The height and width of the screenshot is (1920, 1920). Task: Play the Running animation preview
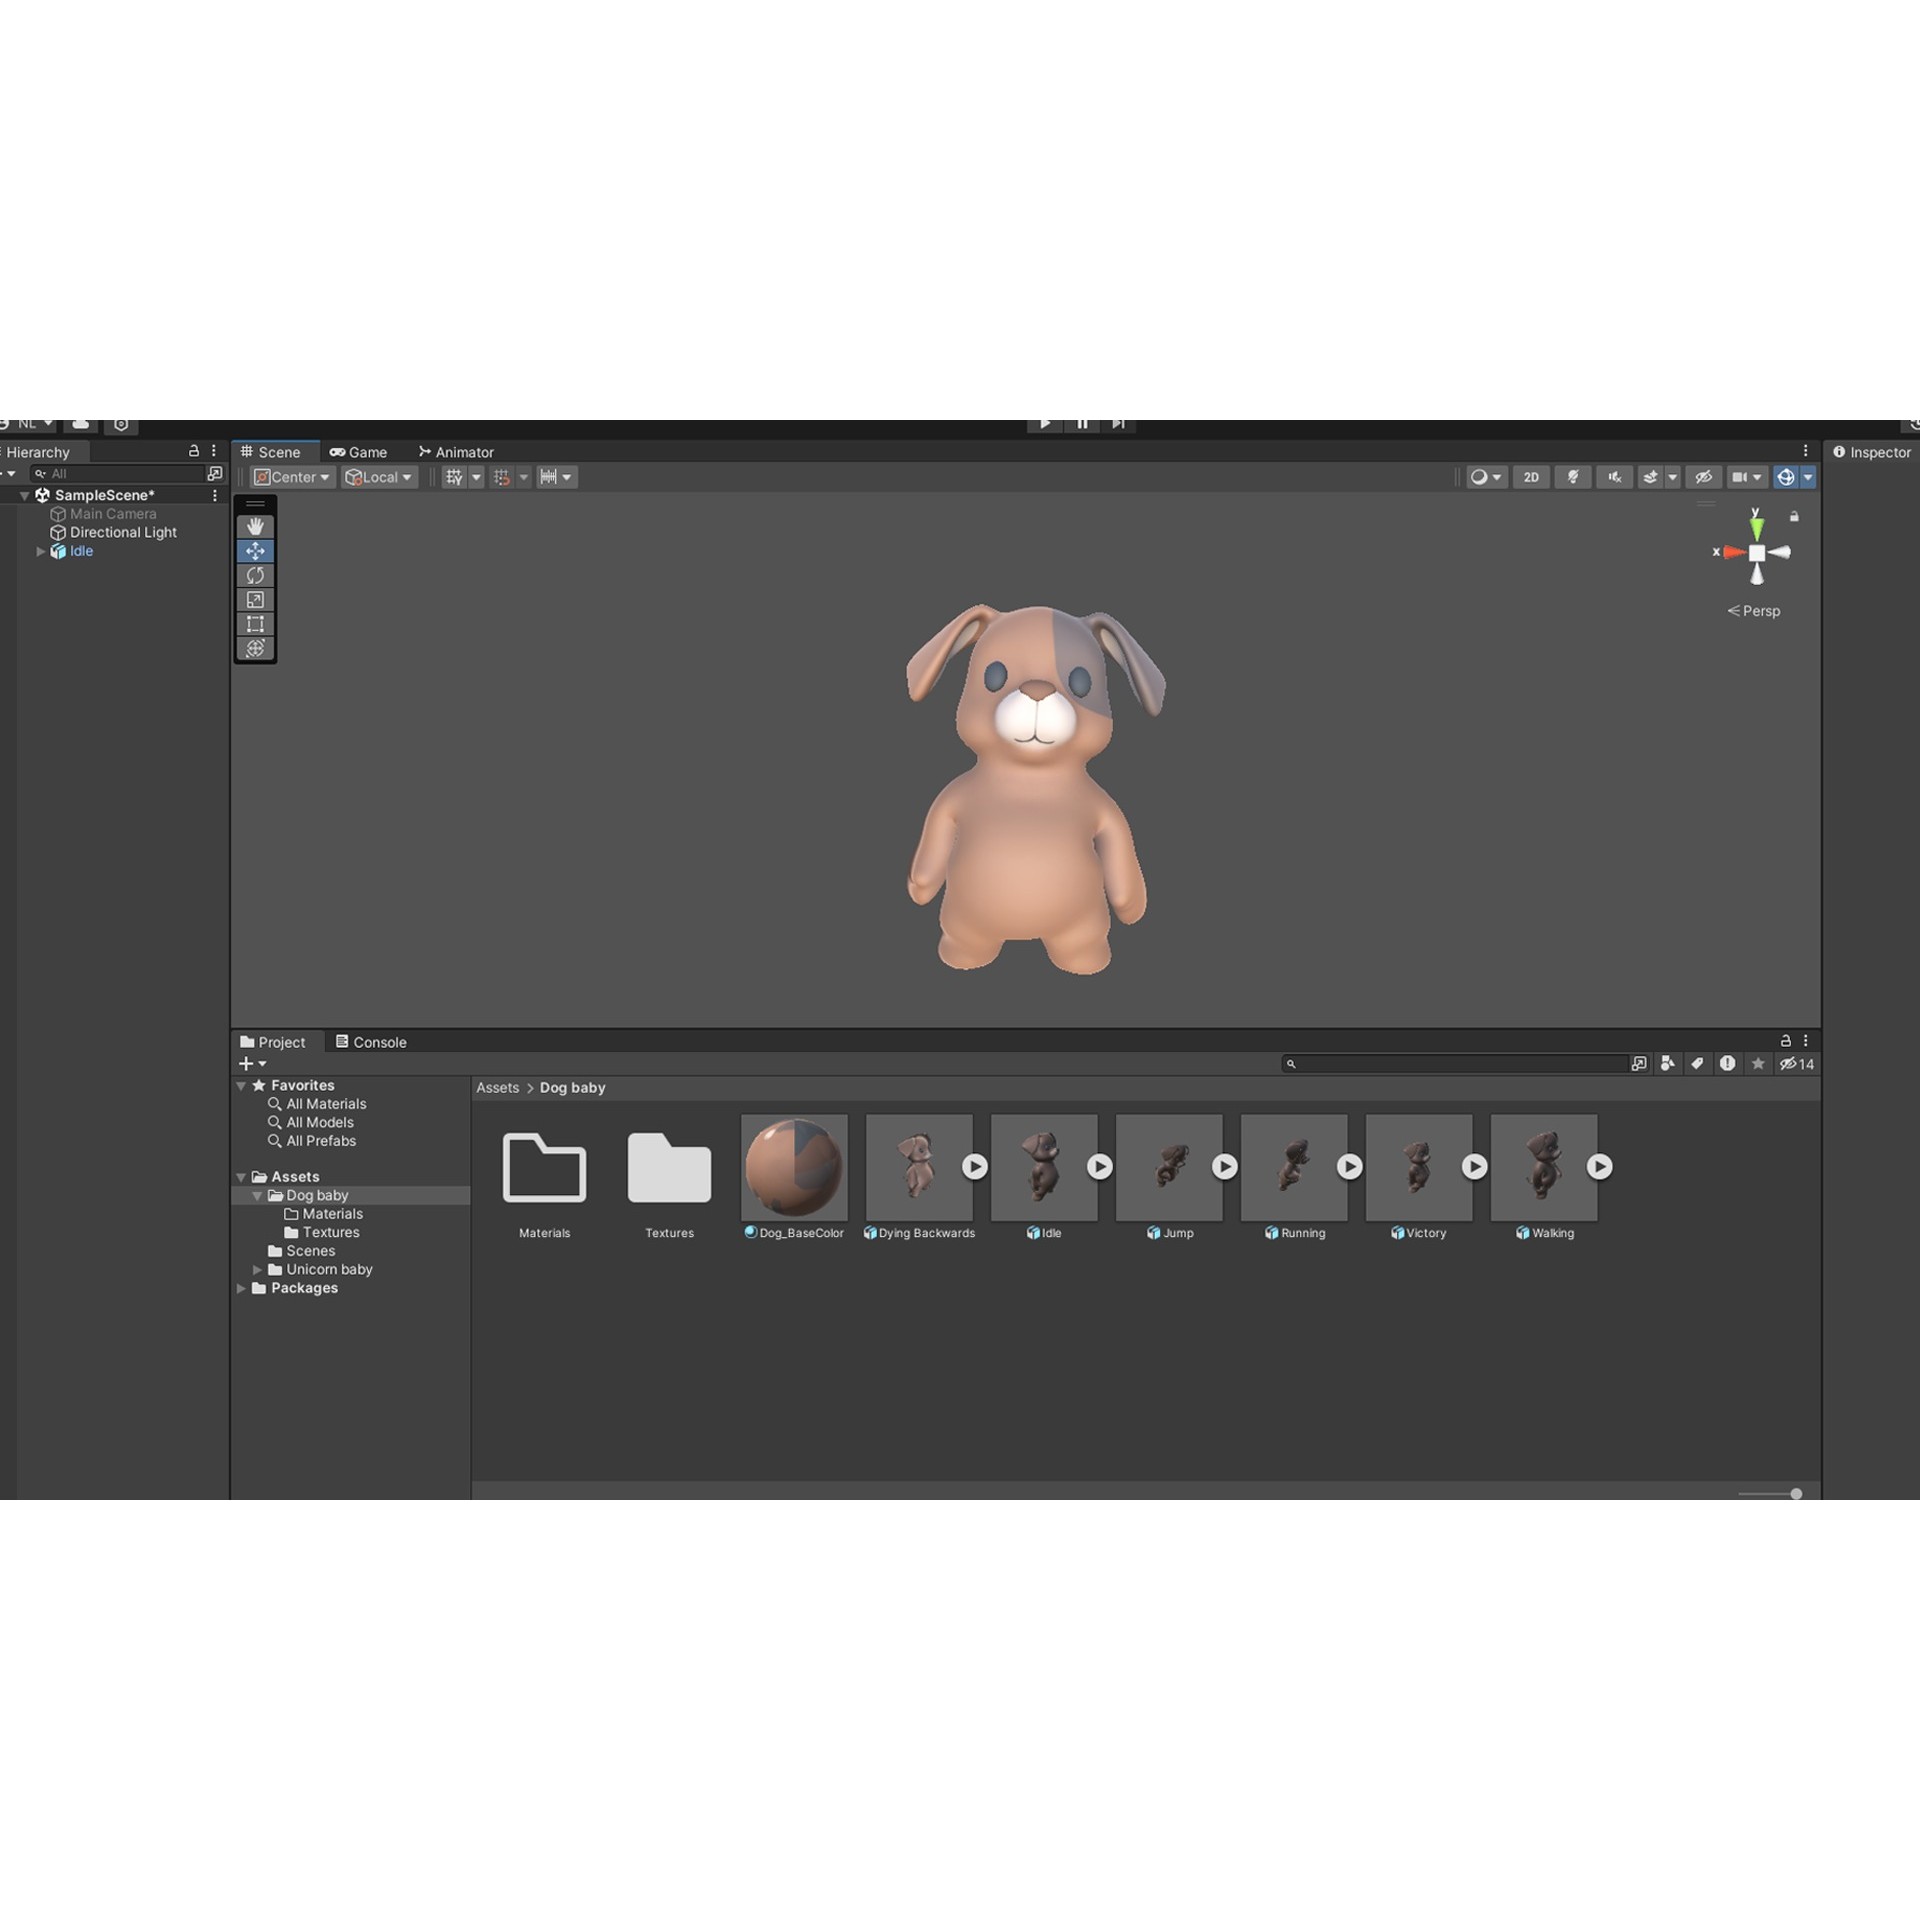1349,1167
